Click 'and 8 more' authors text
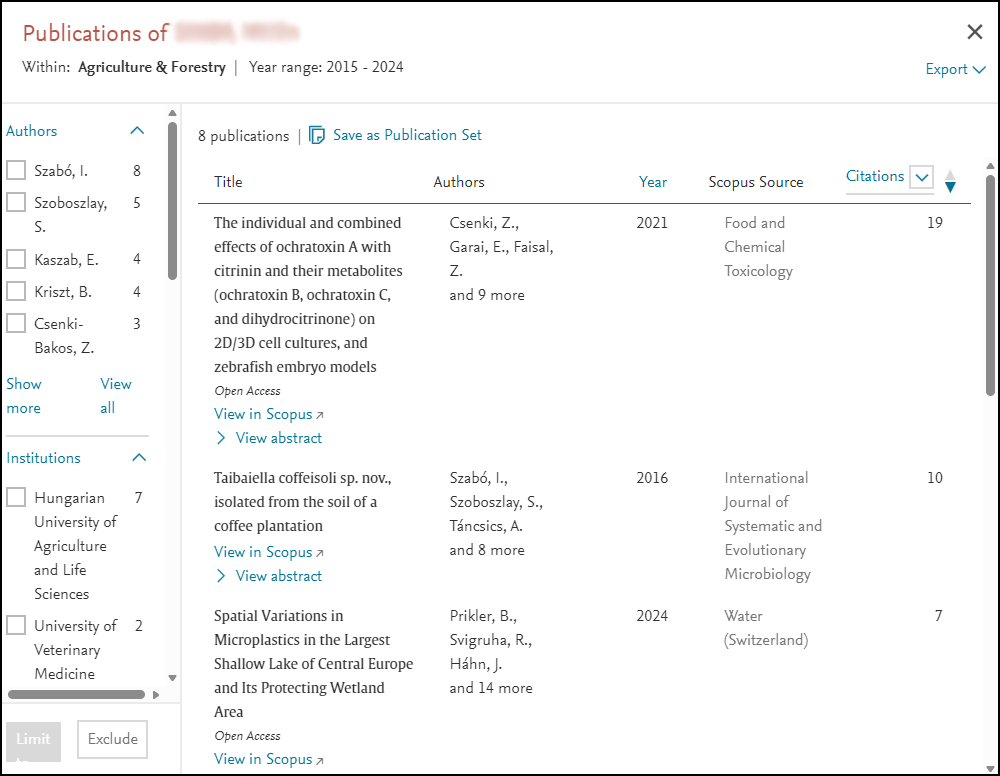Image resolution: width=1000 pixels, height=776 pixels. [487, 550]
